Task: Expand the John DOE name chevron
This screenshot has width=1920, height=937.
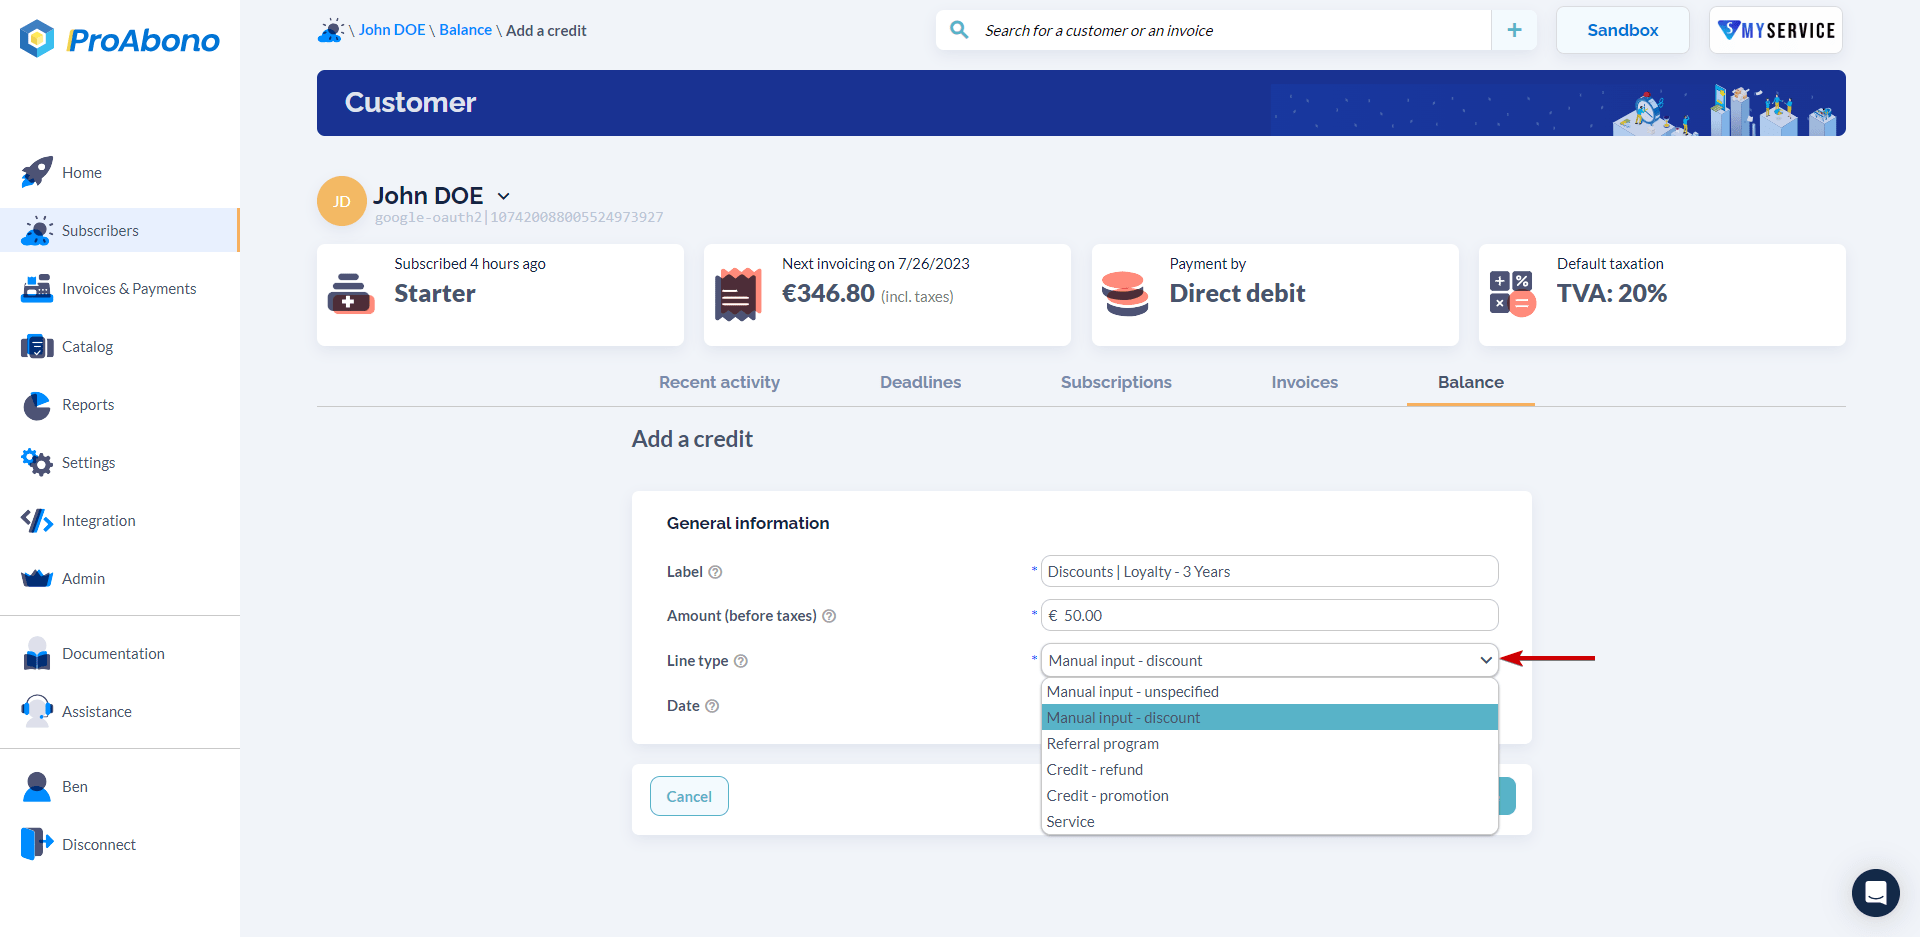Action: pyautogui.click(x=503, y=196)
